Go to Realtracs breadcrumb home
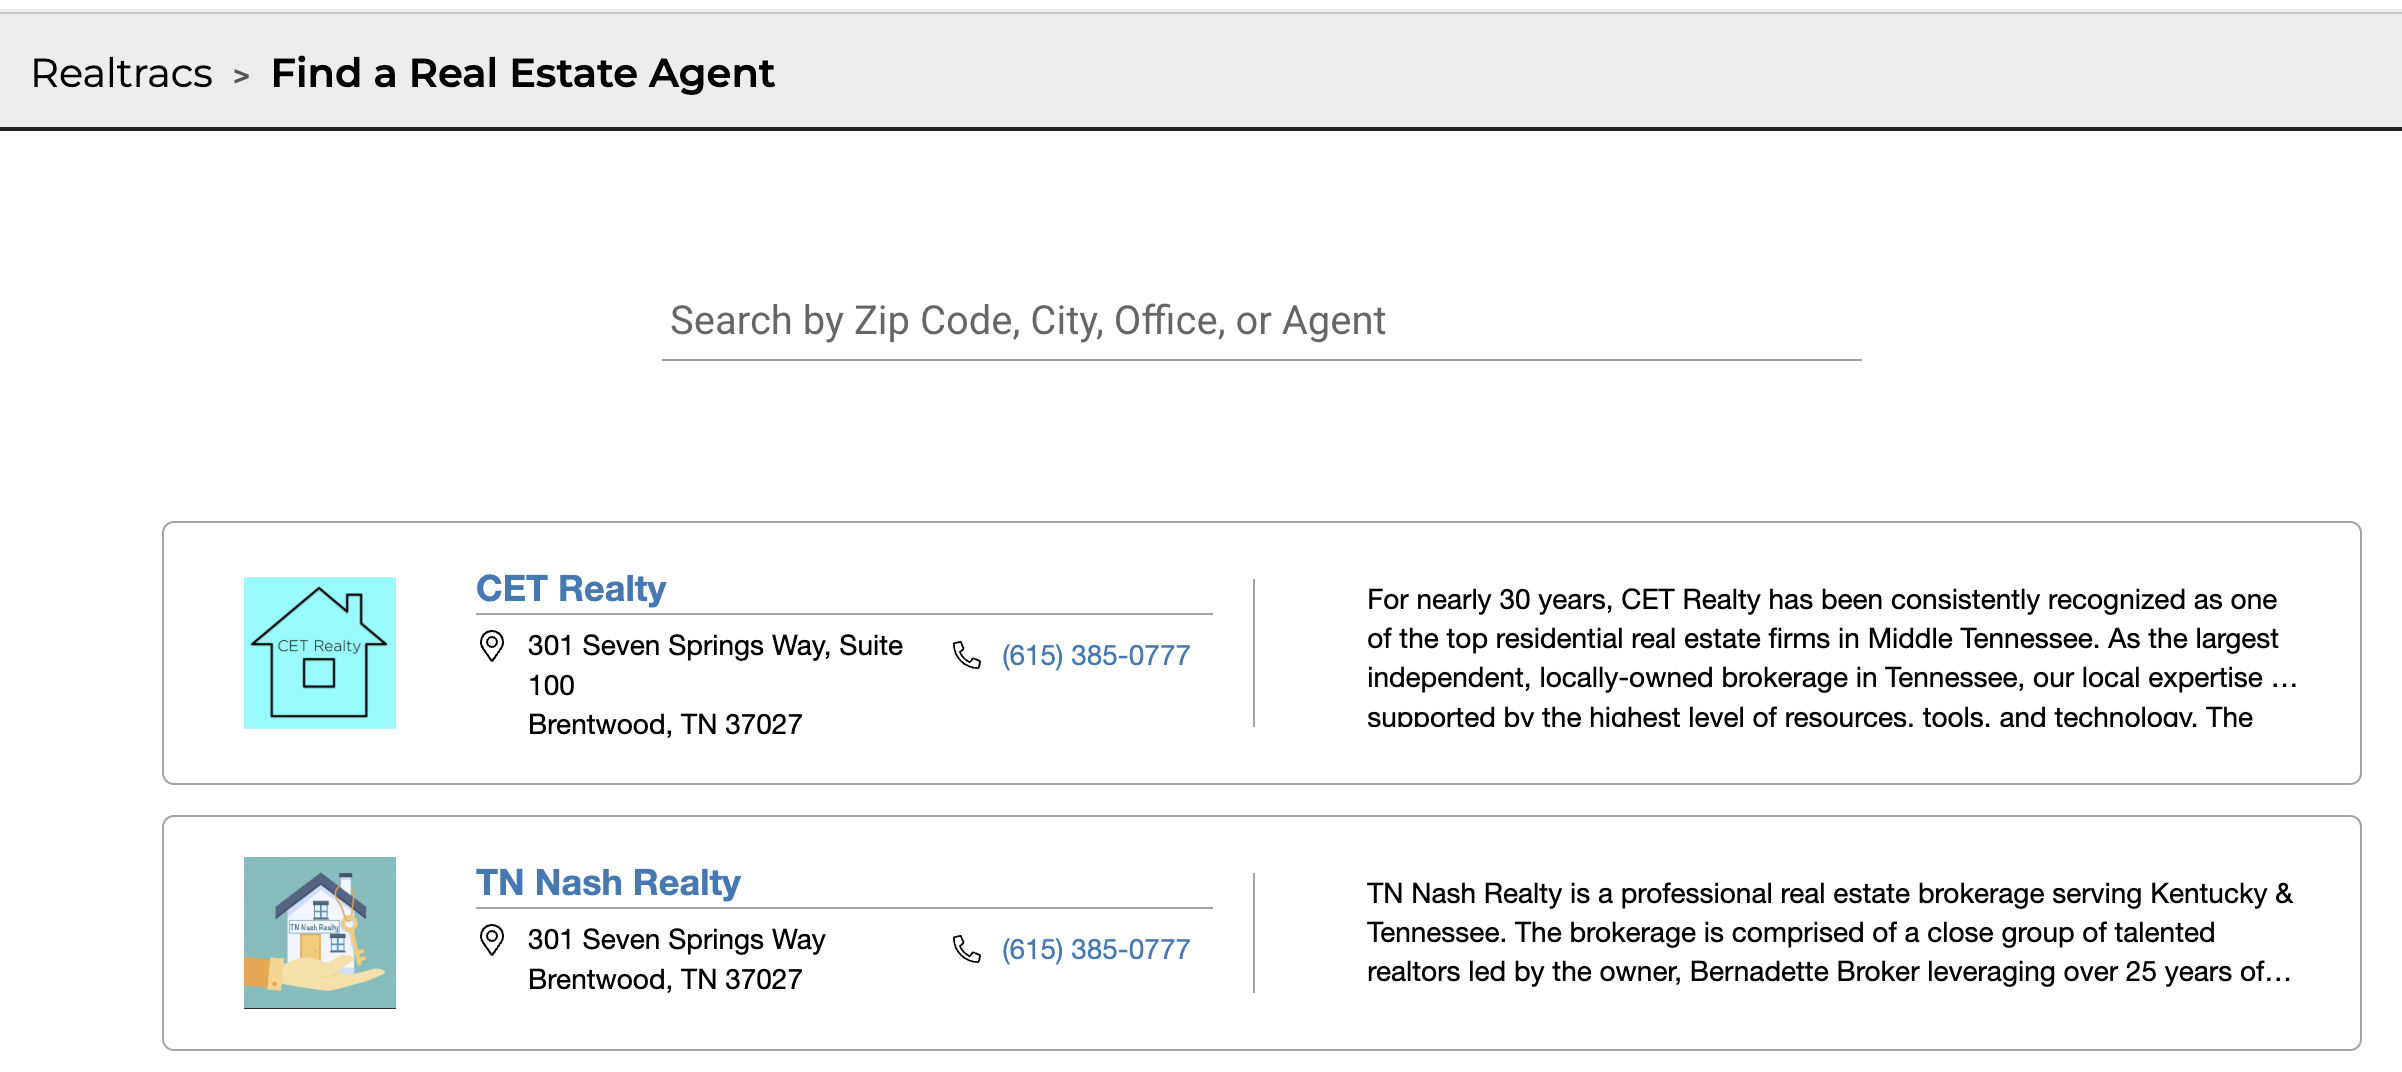 pyautogui.click(x=122, y=73)
